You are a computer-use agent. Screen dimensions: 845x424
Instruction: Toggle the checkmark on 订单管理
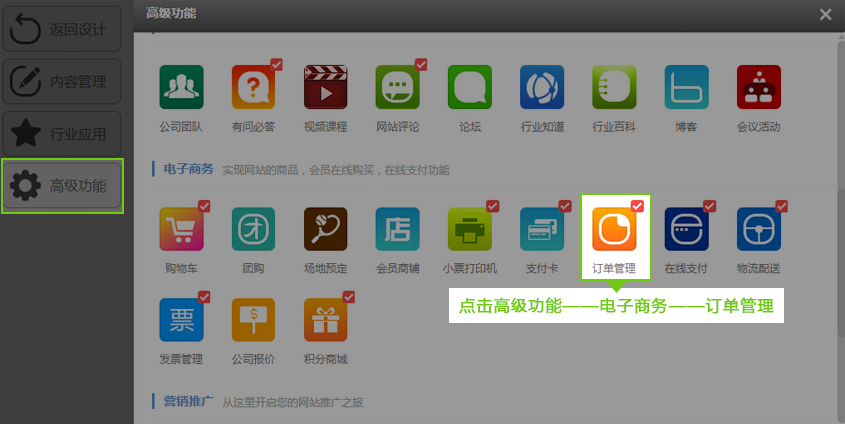click(x=637, y=206)
